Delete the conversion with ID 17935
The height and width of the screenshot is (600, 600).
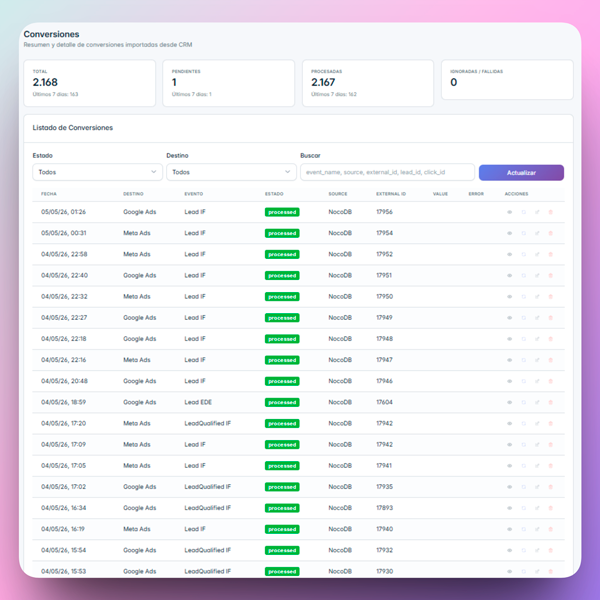[551, 487]
